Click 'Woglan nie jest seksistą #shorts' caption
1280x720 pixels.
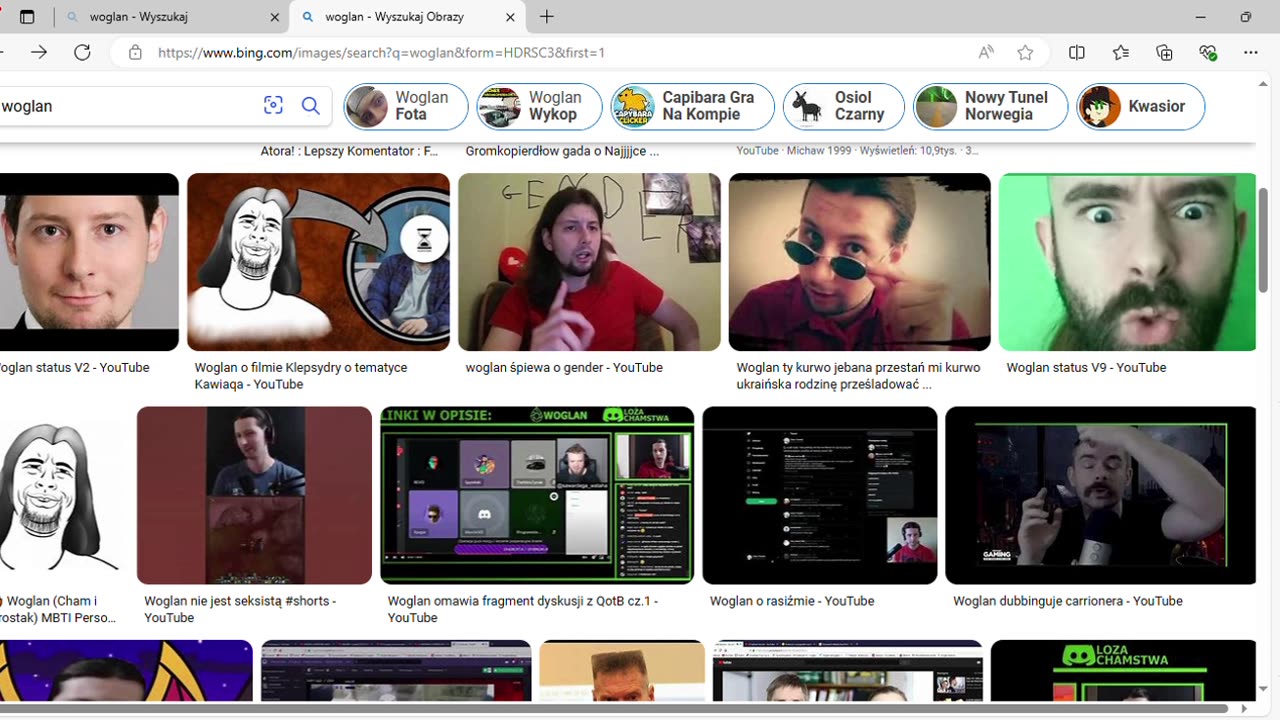coord(240,609)
